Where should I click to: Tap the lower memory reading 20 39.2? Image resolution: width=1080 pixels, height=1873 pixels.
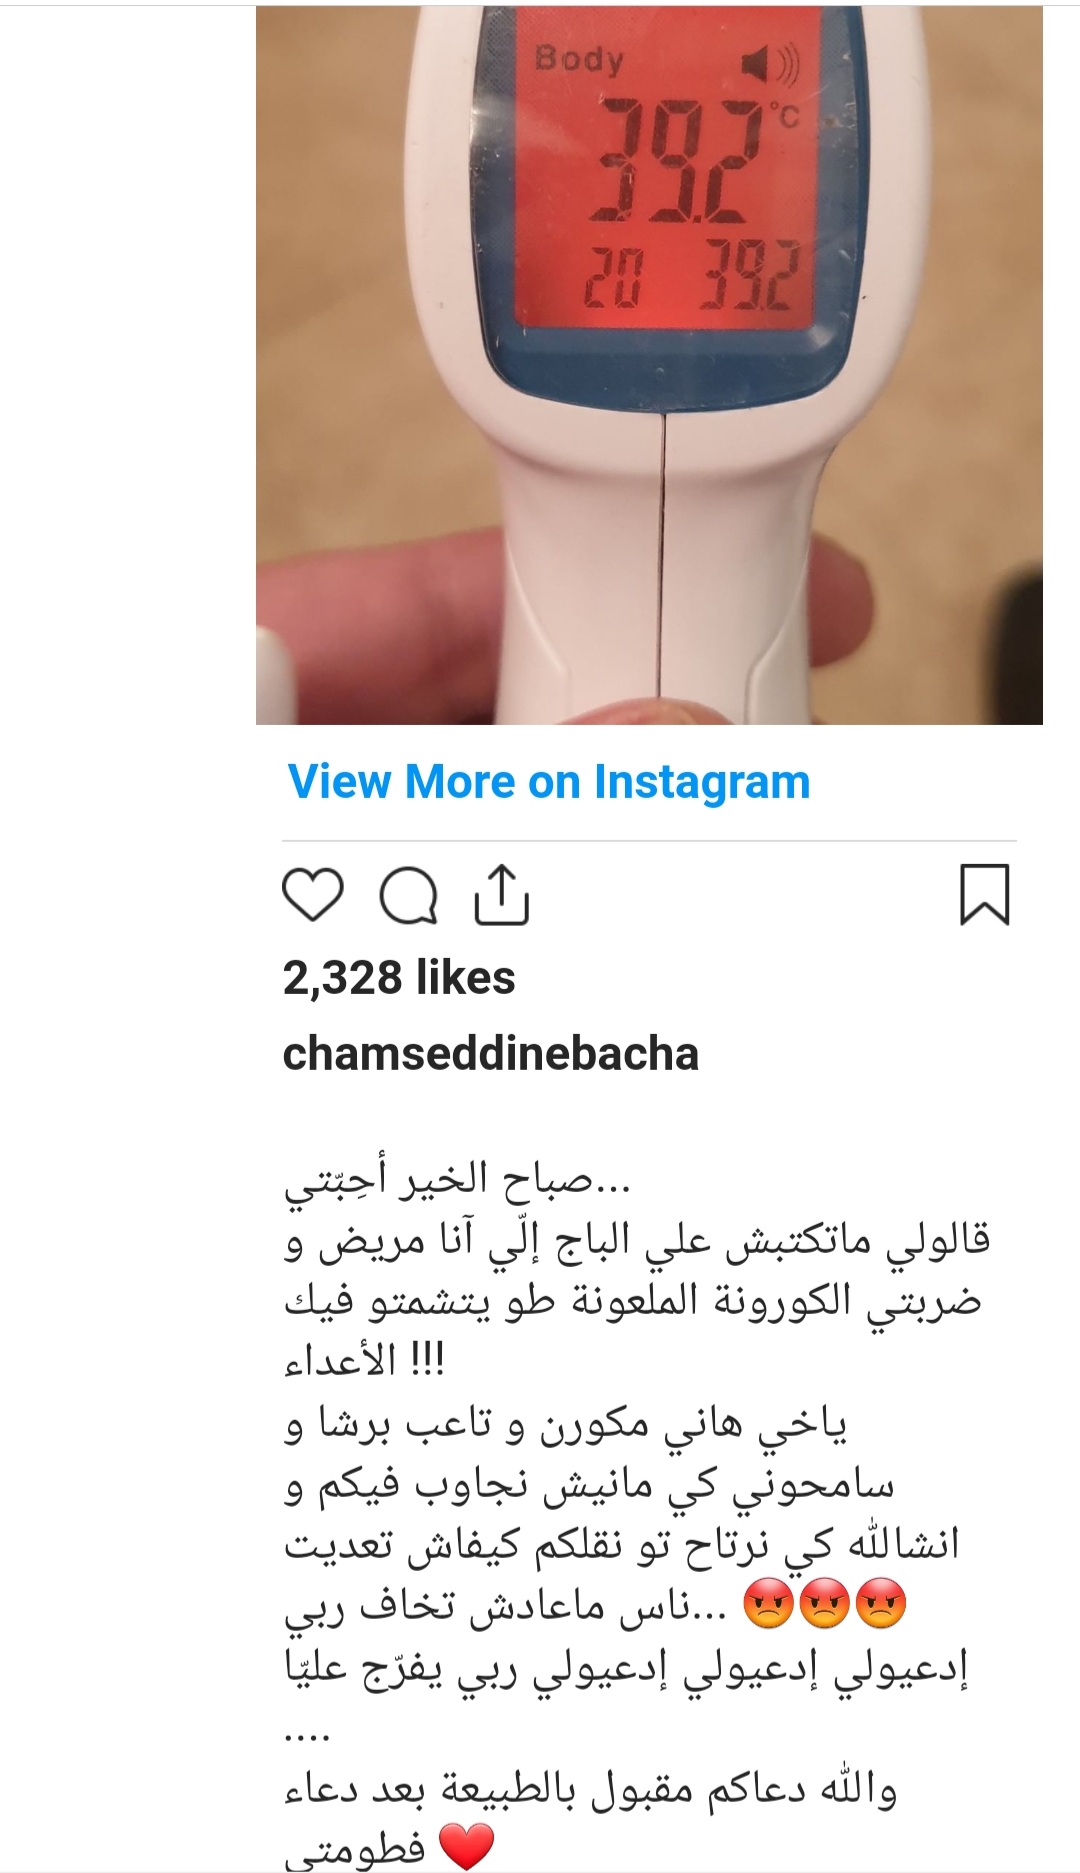pyautogui.click(x=690, y=274)
